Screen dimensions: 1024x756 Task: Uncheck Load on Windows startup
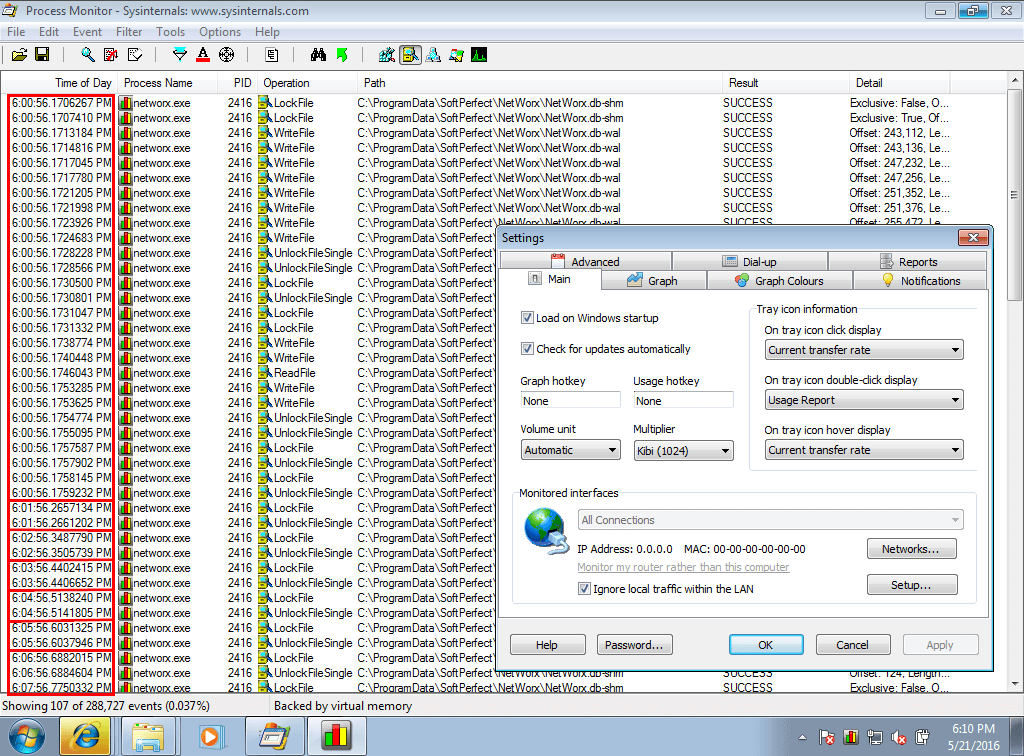(527, 318)
